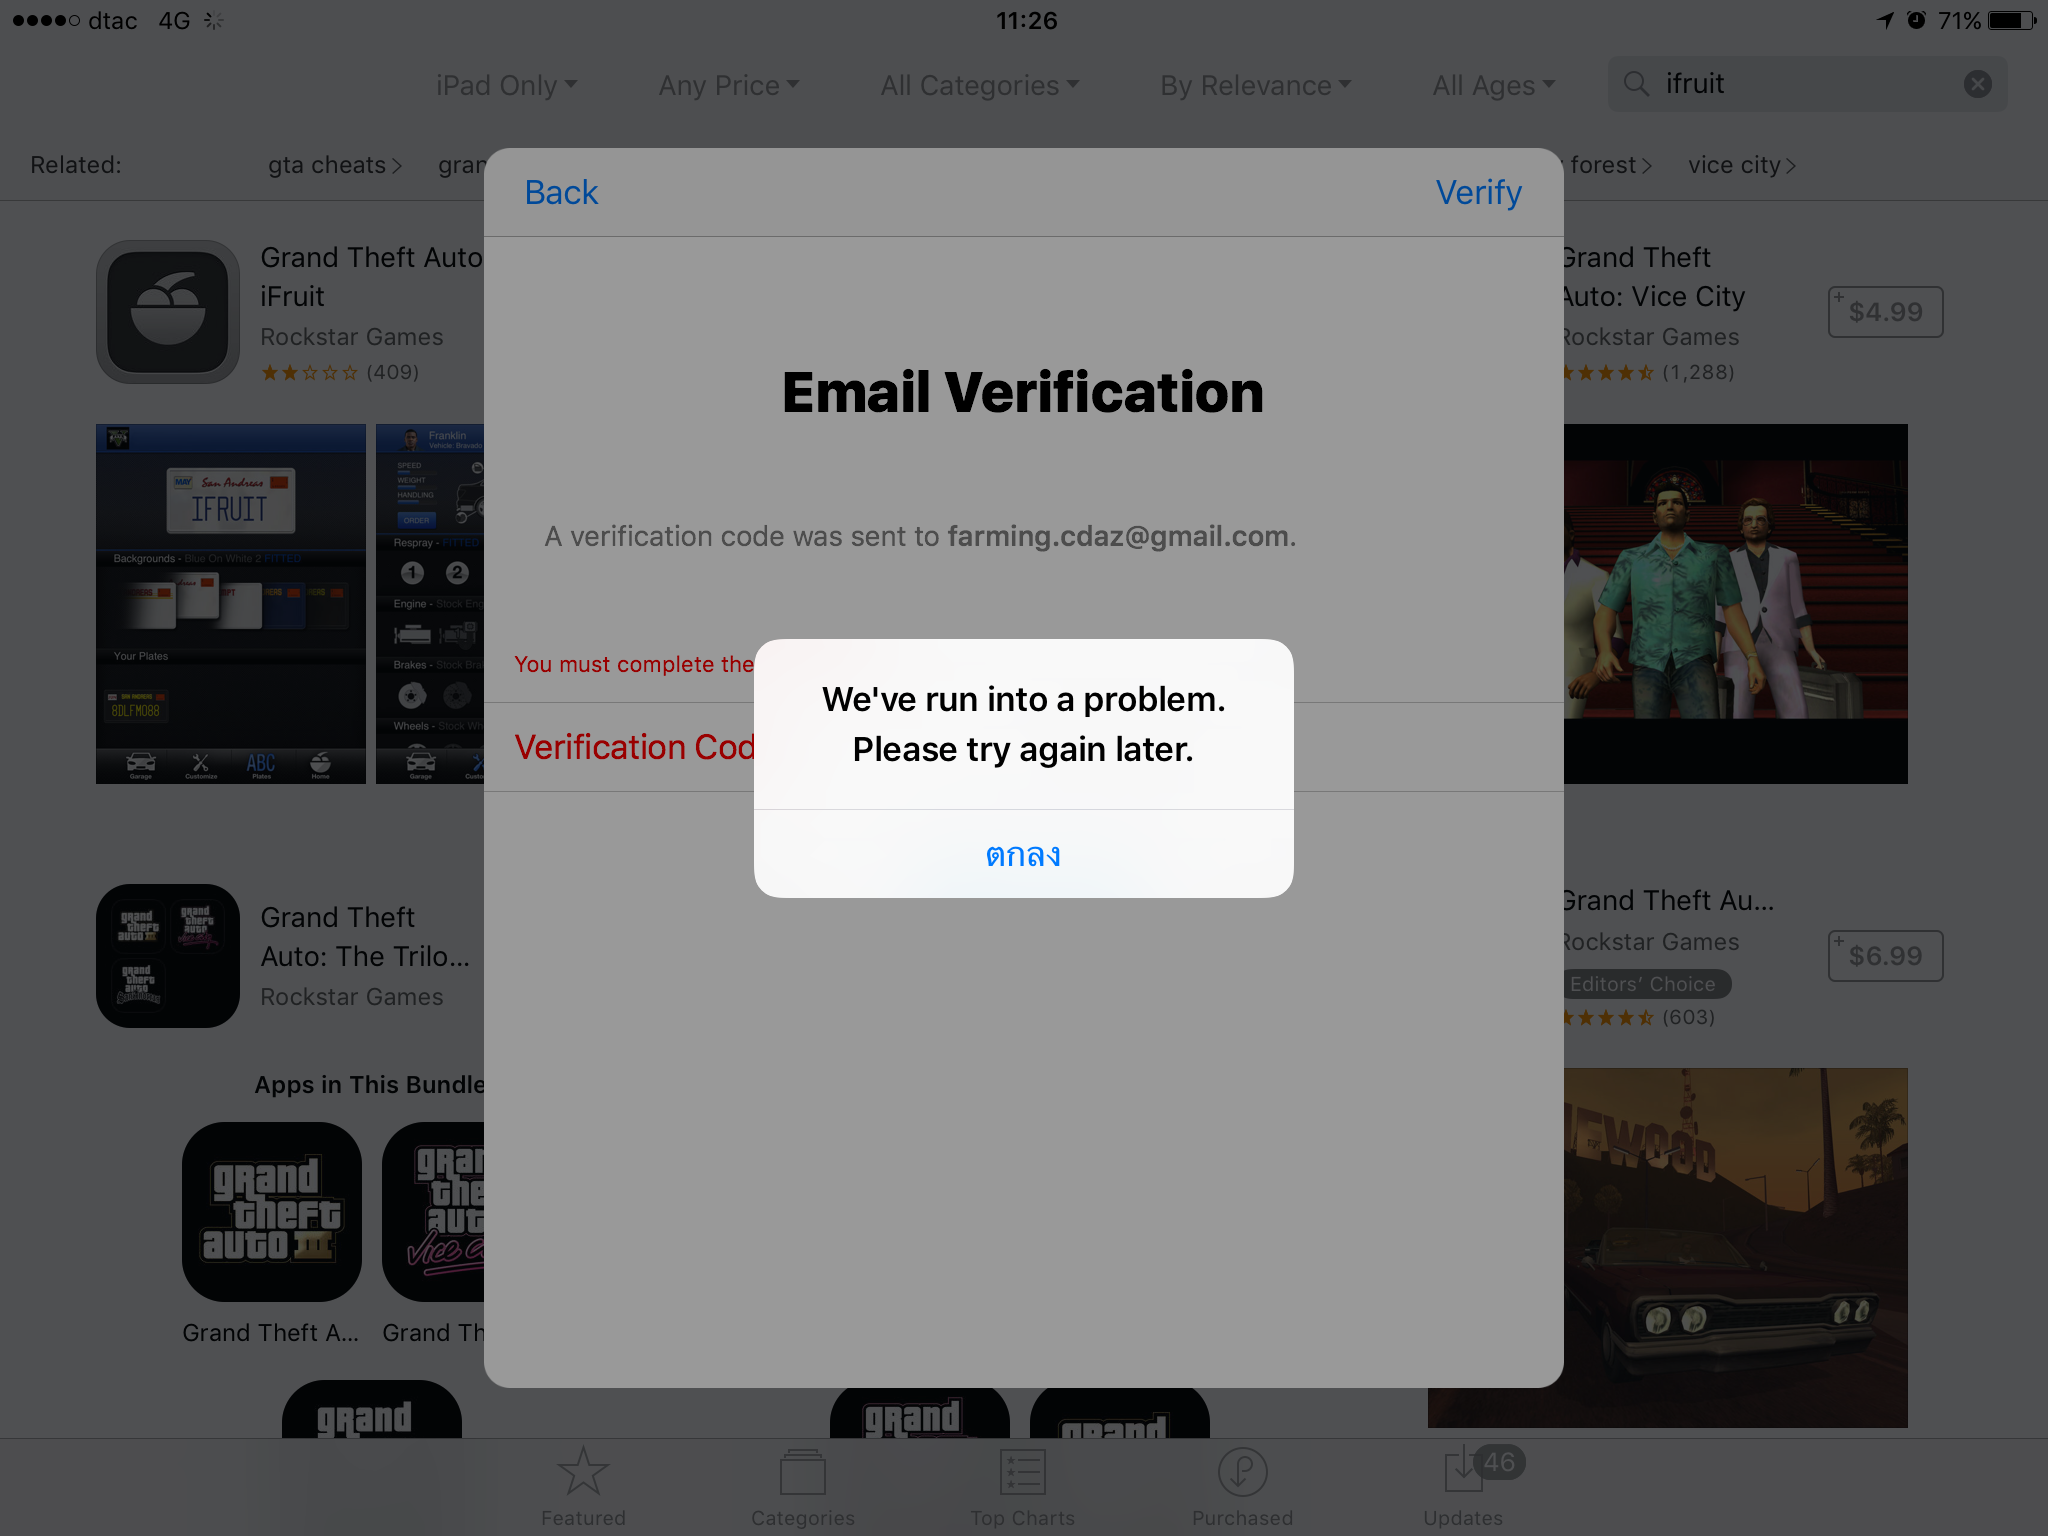Open the All Categories dropdown
Screen dimensions: 2048x1536
coord(980,85)
